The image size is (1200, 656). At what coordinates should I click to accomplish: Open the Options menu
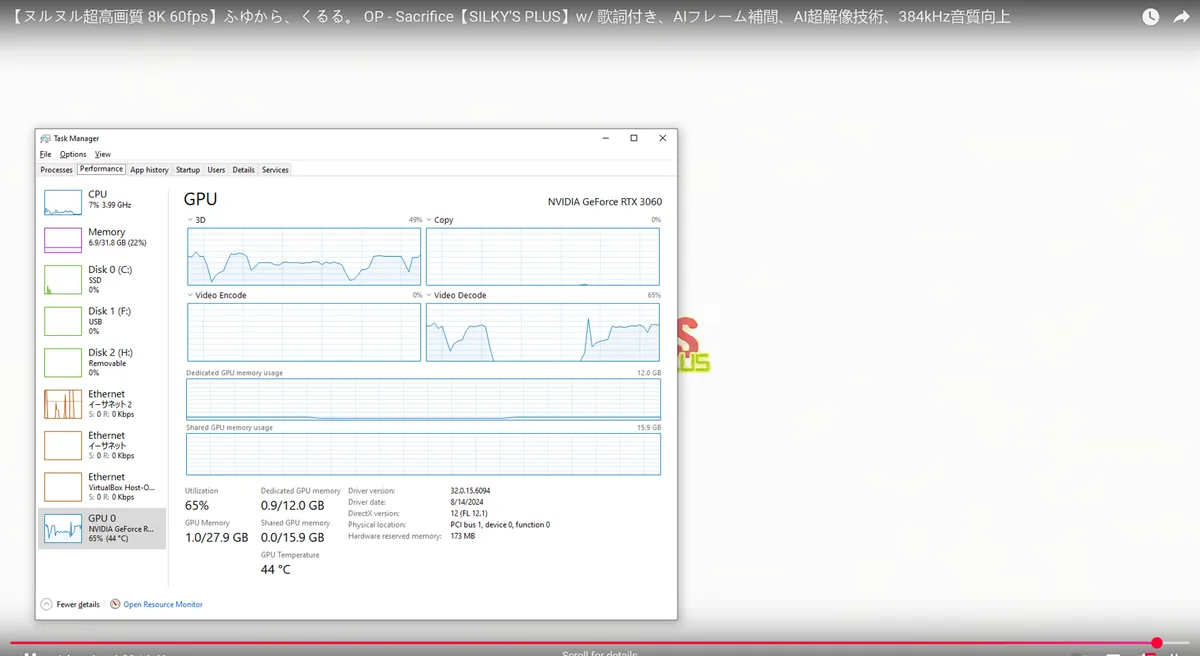point(73,154)
